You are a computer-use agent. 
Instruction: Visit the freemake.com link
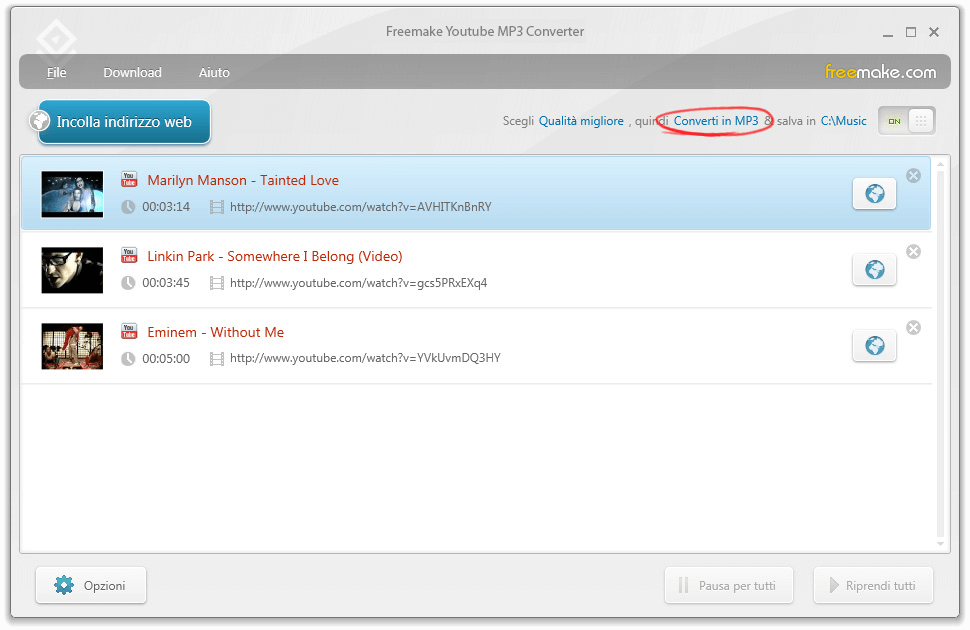(x=880, y=72)
